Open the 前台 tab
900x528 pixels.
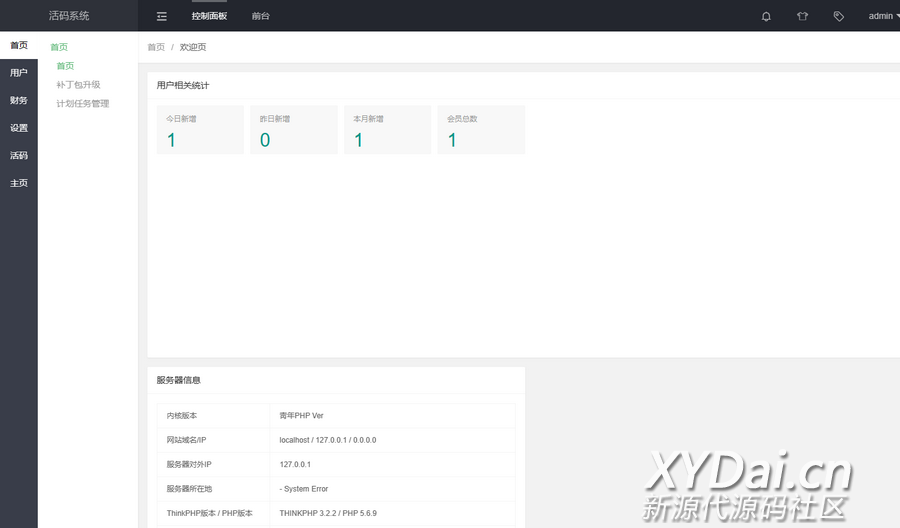point(260,16)
